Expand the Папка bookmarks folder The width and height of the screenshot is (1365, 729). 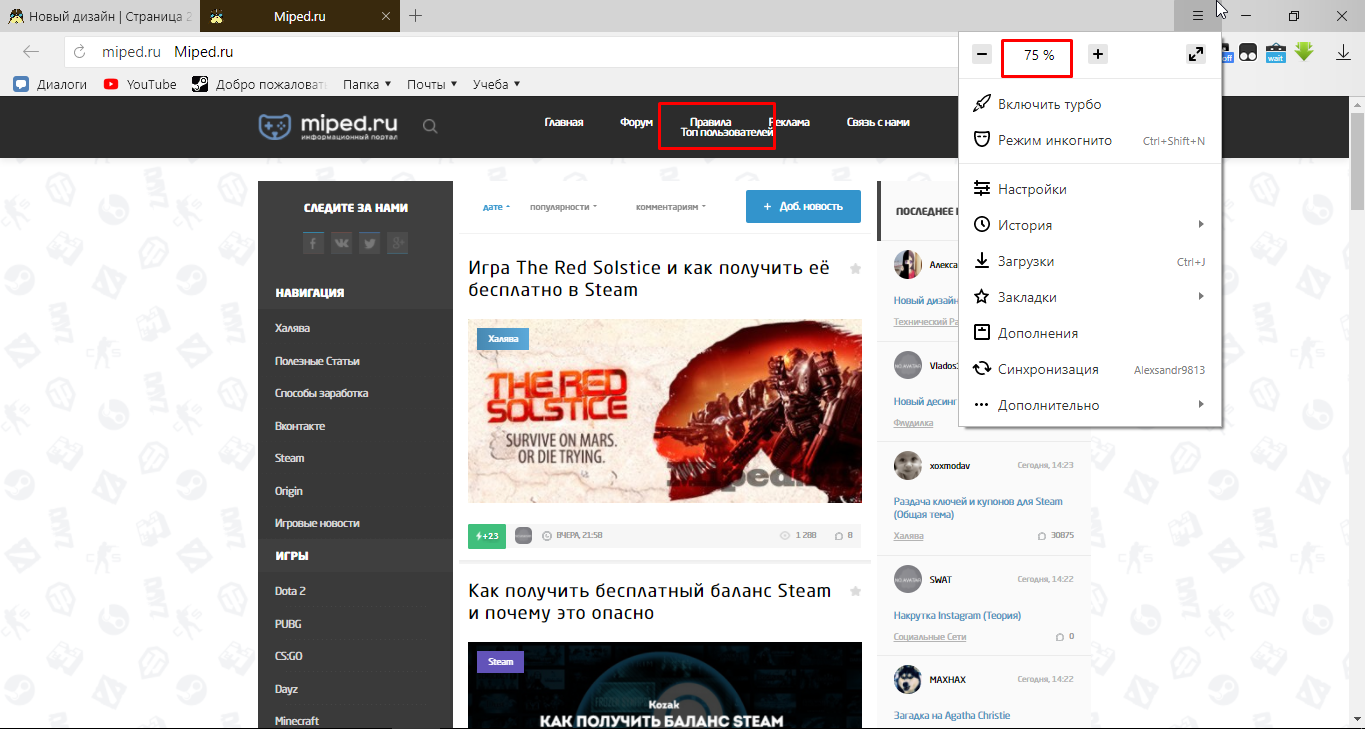point(367,84)
